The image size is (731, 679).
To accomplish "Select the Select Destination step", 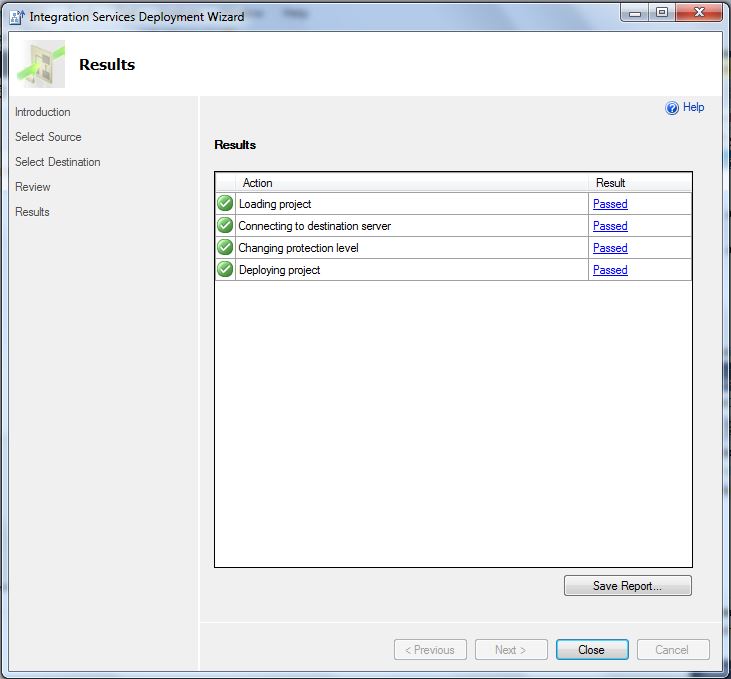I will pyautogui.click(x=57, y=162).
